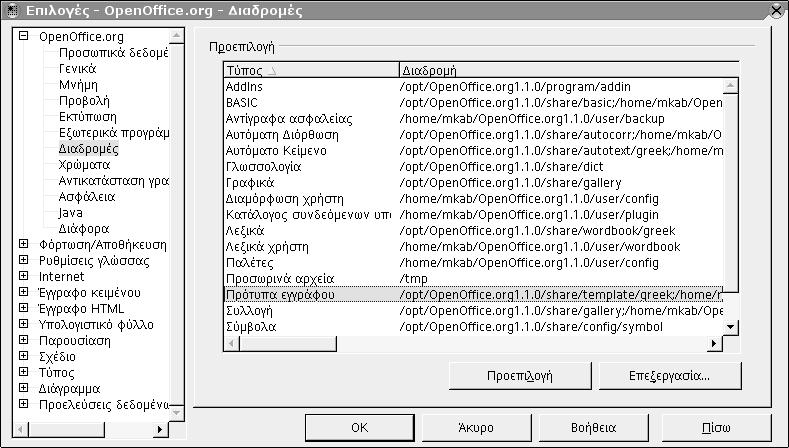This screenshot has height=448, width=789.
Task: Select Εκτύπωση in the options tree
Action: coord(88,117)
